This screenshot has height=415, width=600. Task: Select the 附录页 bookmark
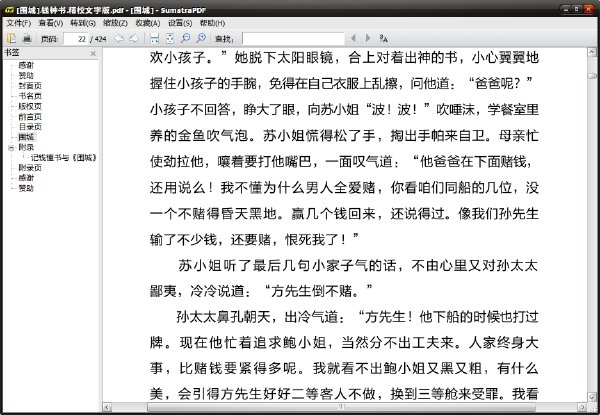pyautogui.click(x=30, y=168)
